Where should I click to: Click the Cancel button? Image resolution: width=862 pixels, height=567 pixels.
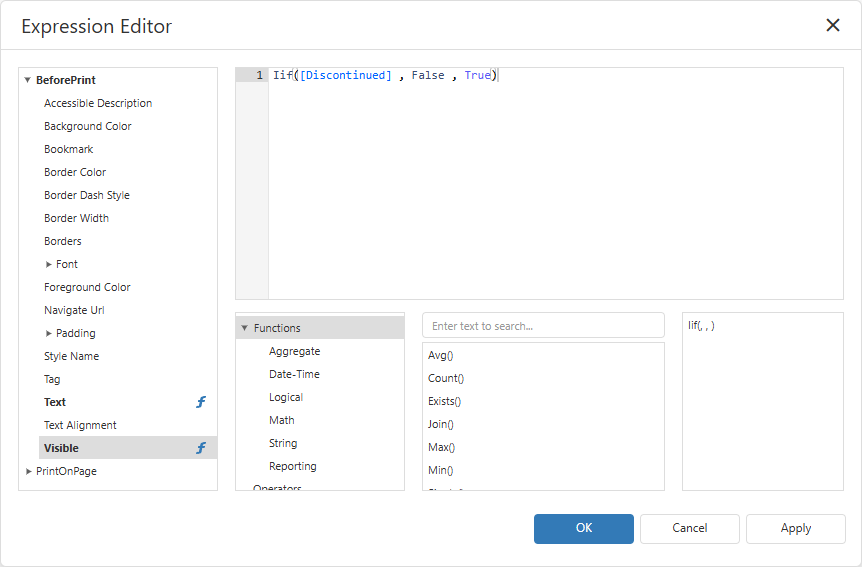[x=689, y=529]
